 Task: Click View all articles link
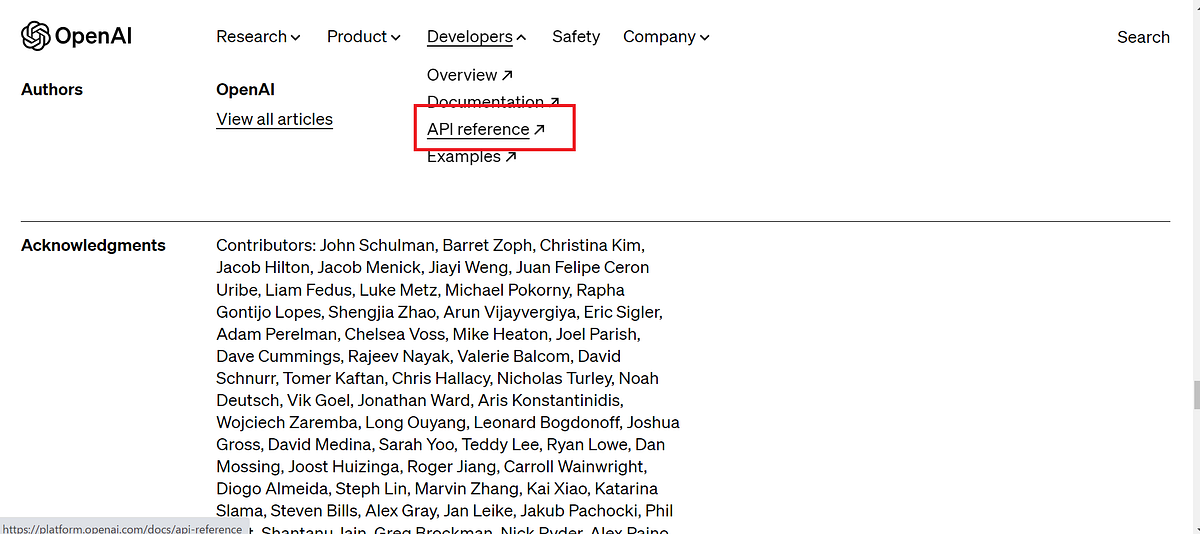pyautogui.click(x=274, y=119)
